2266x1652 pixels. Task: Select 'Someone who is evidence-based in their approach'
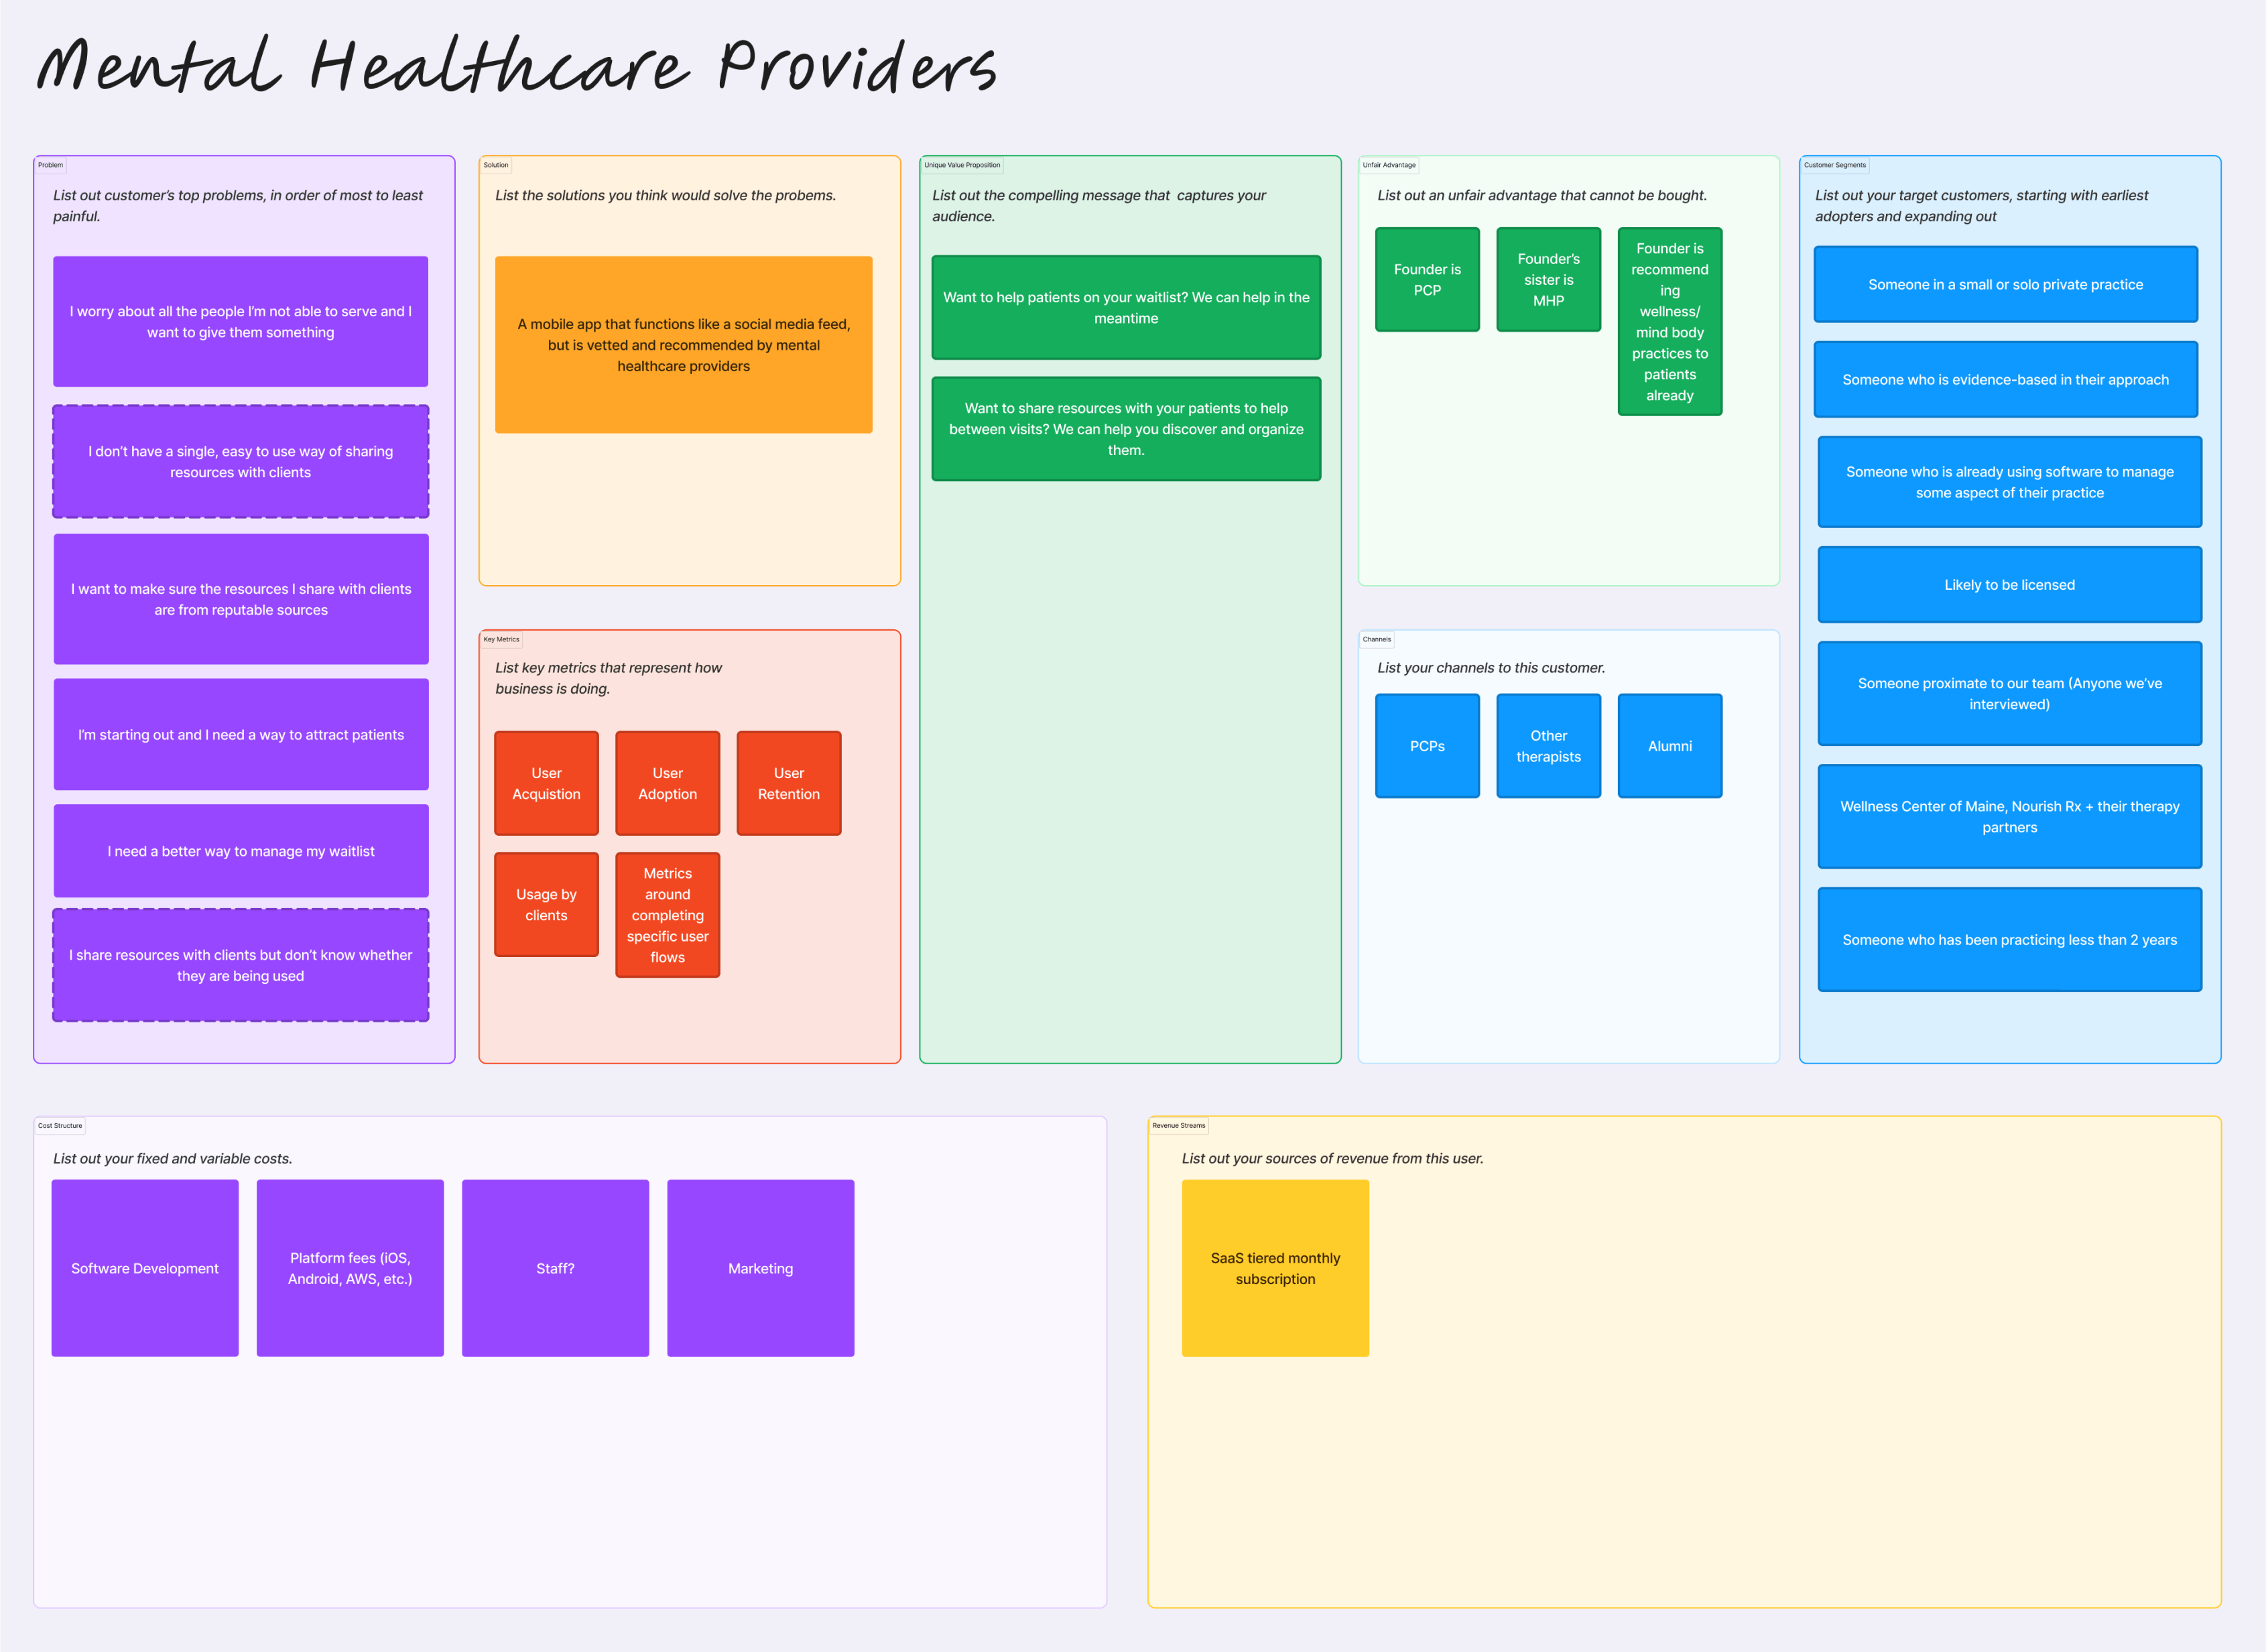click(x=2005, y=379)
